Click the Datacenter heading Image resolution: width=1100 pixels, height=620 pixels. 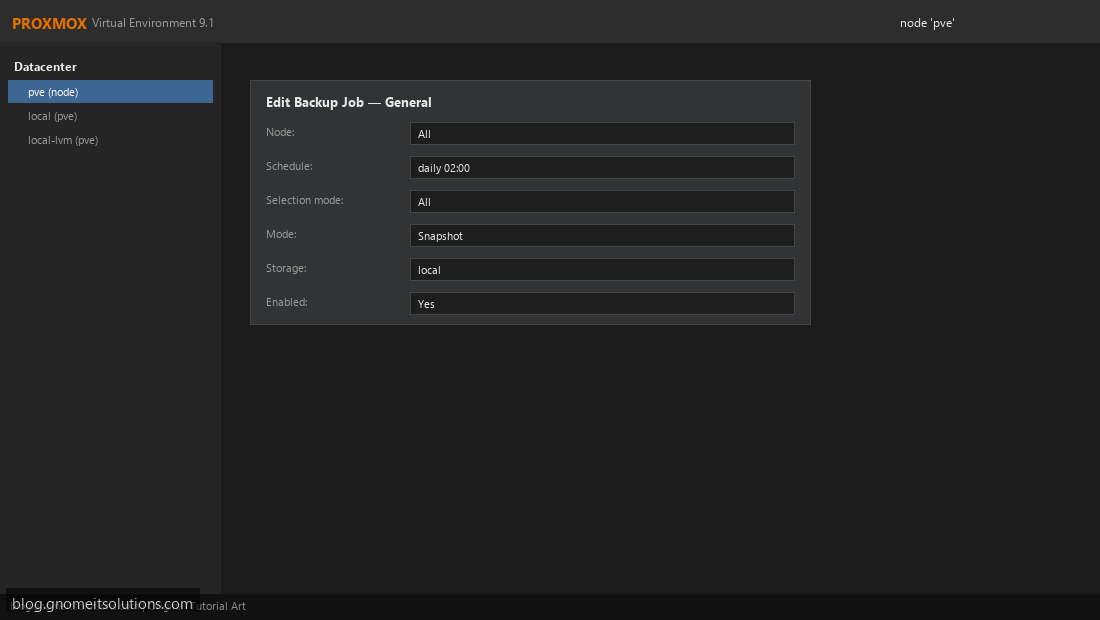click(46, 67)
